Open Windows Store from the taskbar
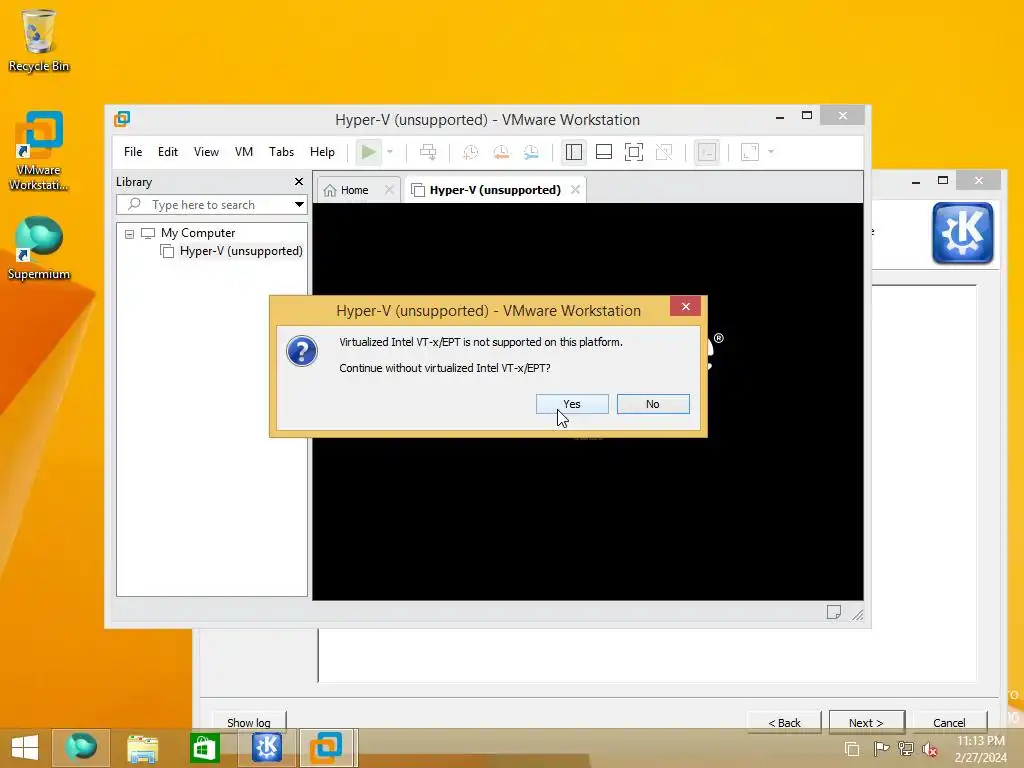 (x=204, y=748)
